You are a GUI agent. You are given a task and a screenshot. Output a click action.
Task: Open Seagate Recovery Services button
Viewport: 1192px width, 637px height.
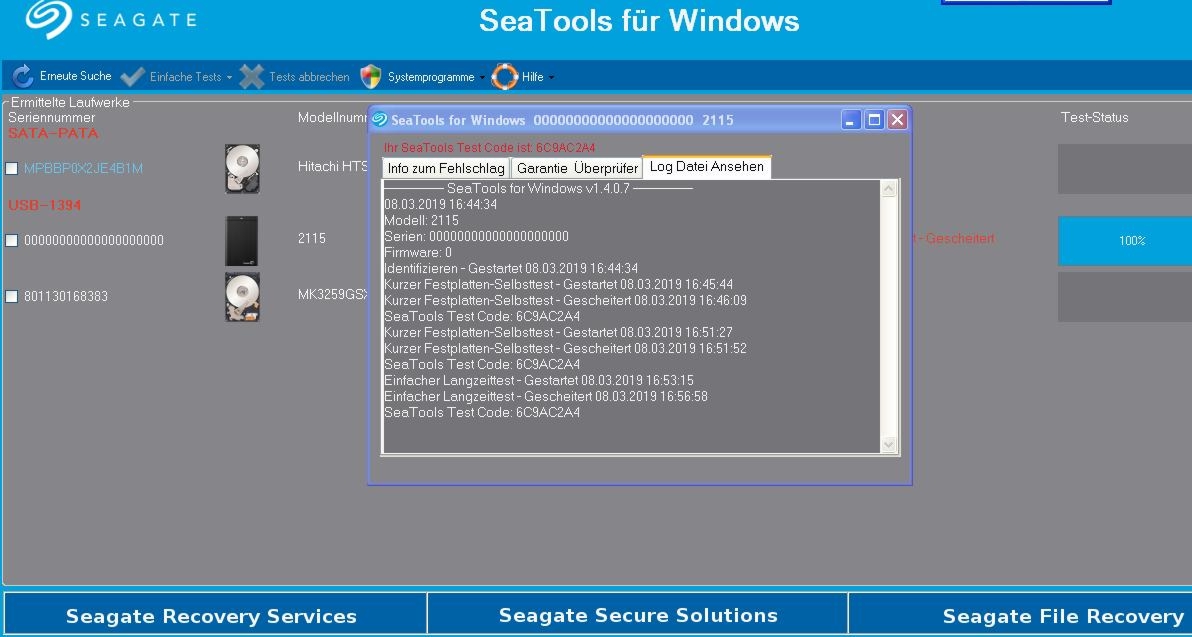215,613
